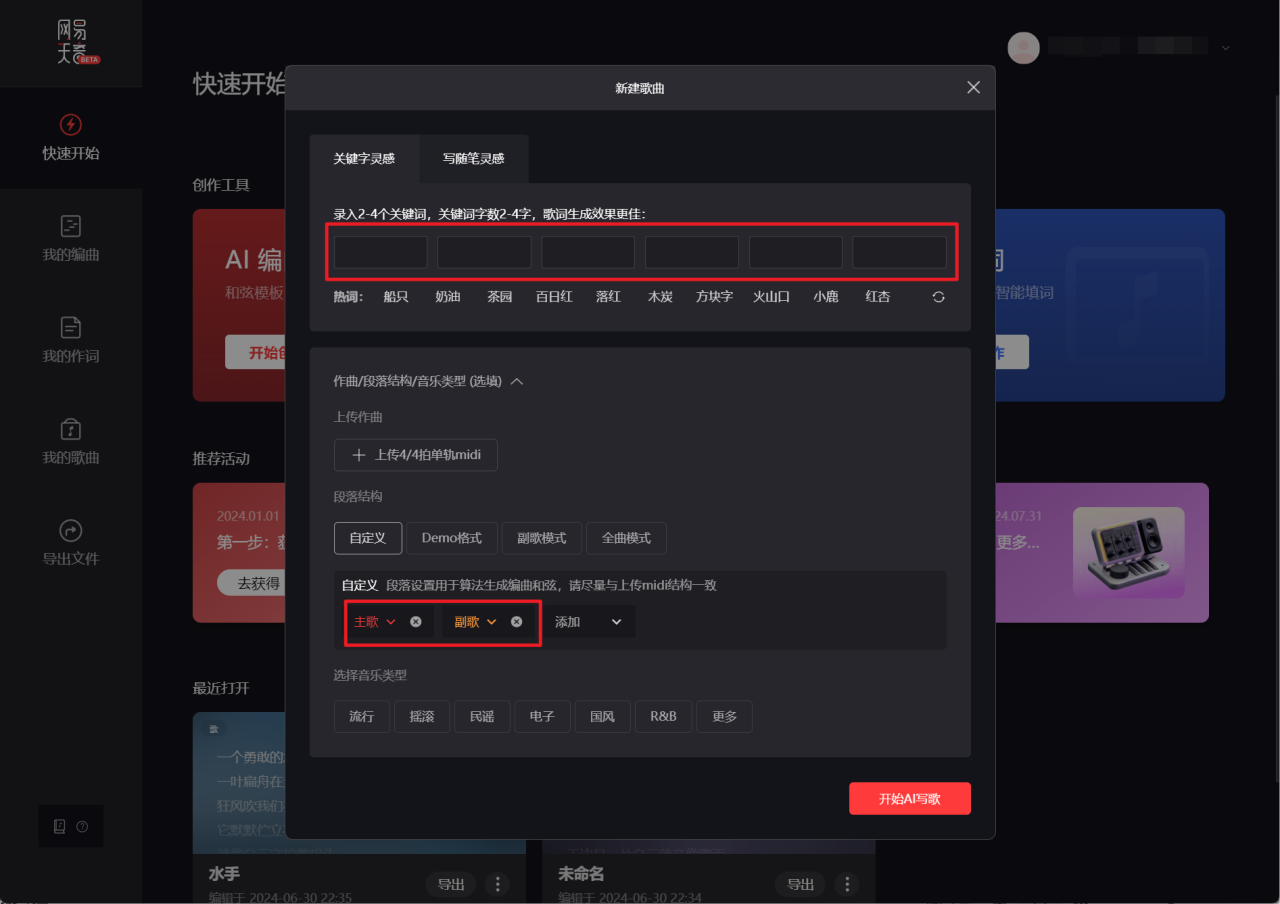Collapse the 作曲/段落结构/音乐类型 section
This screenshot has height=904, width=1280.
click(x=517, y=381)
